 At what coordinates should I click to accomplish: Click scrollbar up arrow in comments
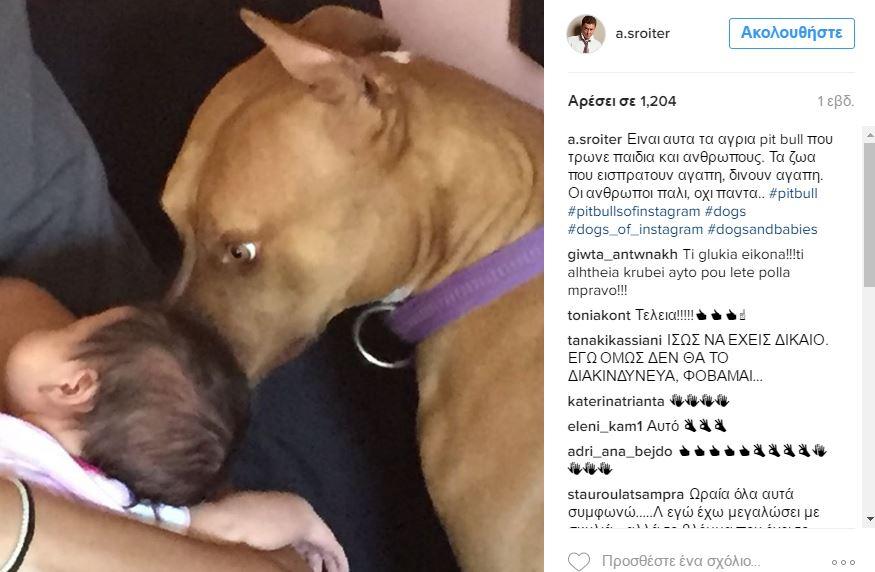(x=869, y=134)
